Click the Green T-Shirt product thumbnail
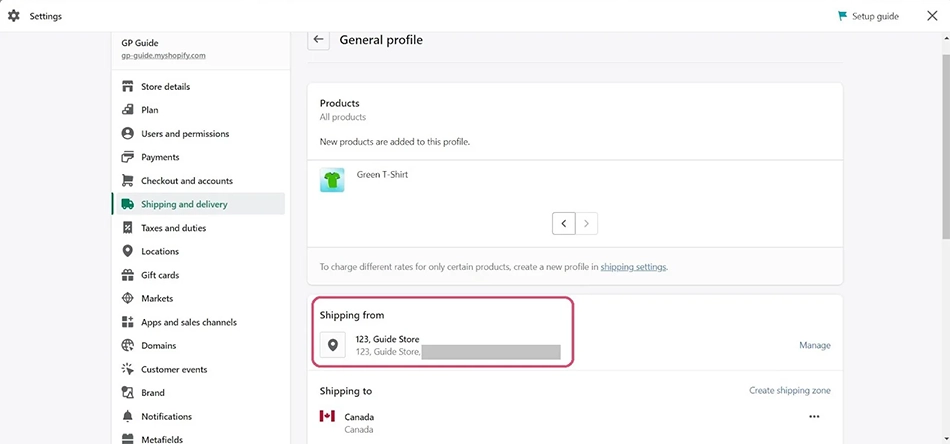The image size is (950, 444). [x=332, y=180]
